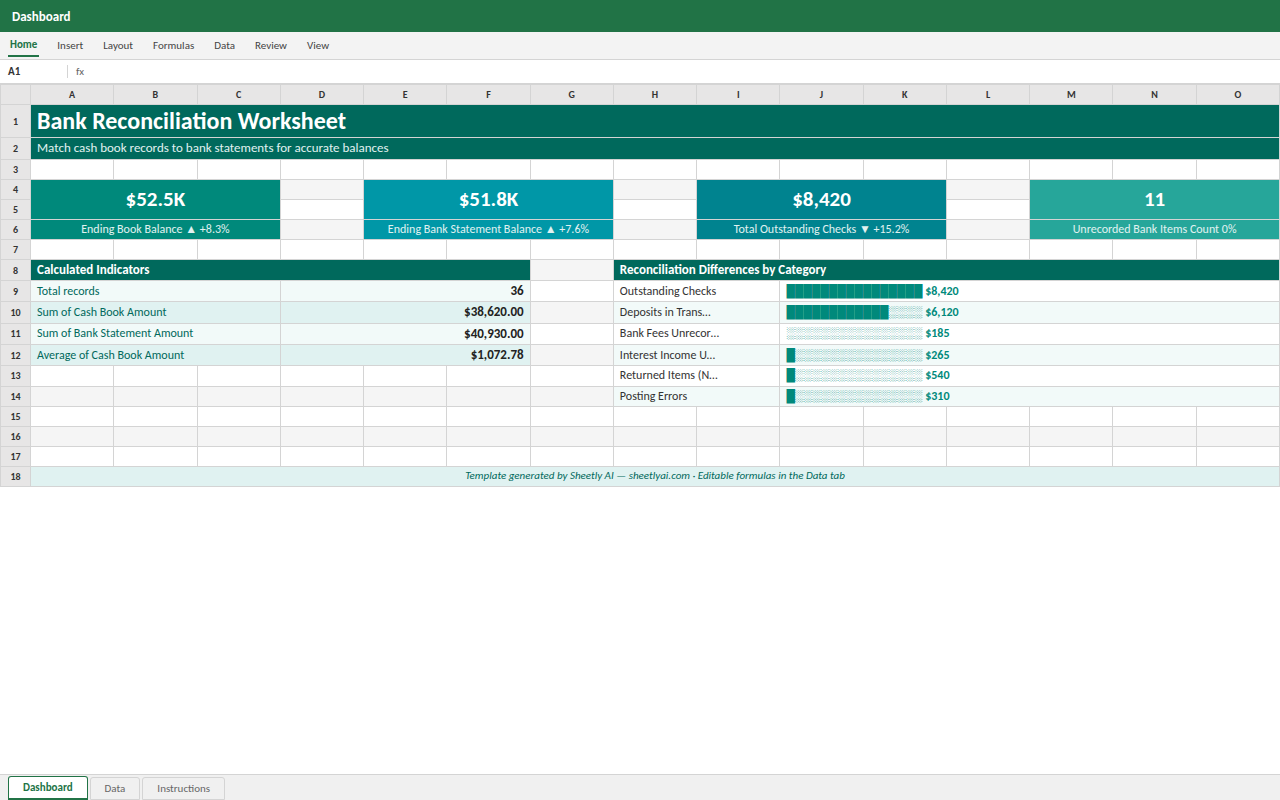Click the bar beside the $185 value
The width and height of the screenshot is (1280, 800).
(x=854, y=333)
